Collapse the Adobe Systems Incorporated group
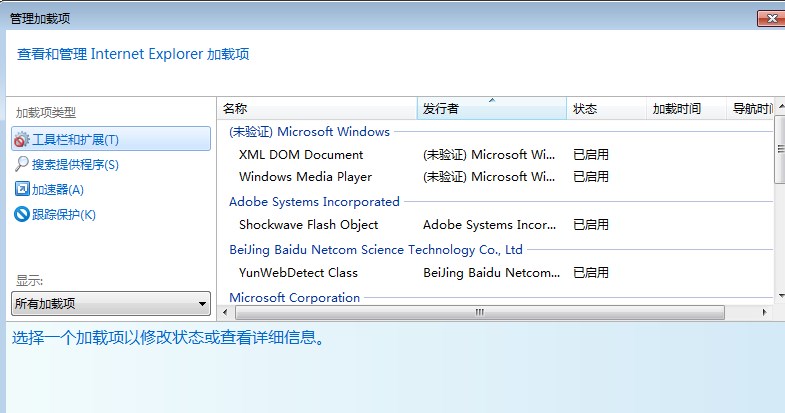The width and height of the screenshot is (785, 413). (314, 201)
